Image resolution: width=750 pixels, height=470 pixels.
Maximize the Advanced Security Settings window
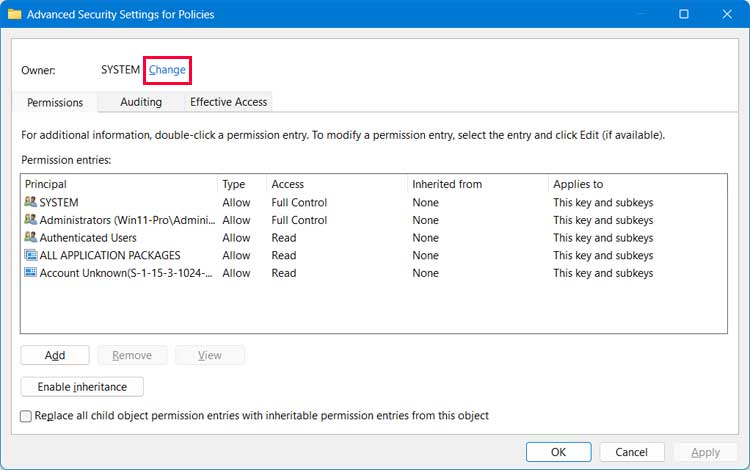point(683,15)
